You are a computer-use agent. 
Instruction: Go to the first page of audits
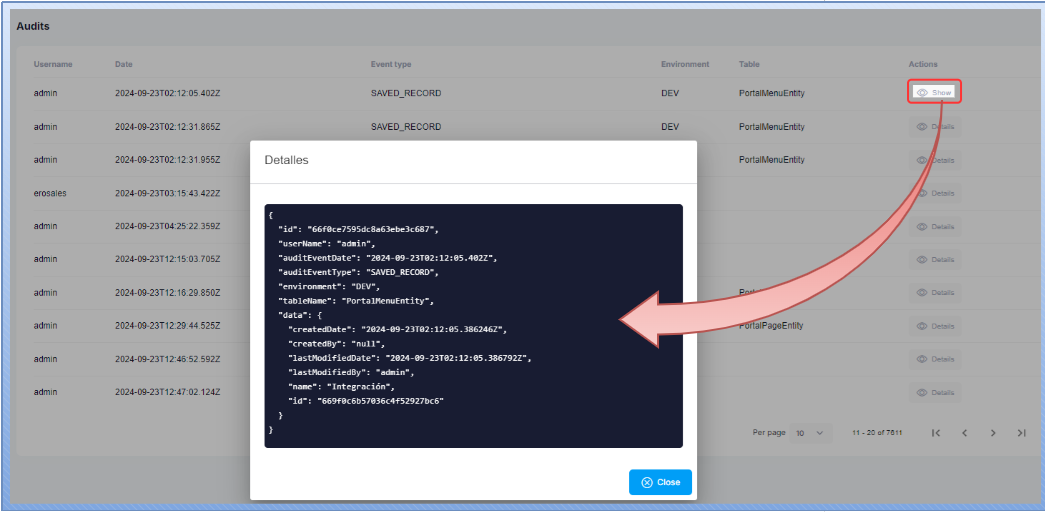935,433
